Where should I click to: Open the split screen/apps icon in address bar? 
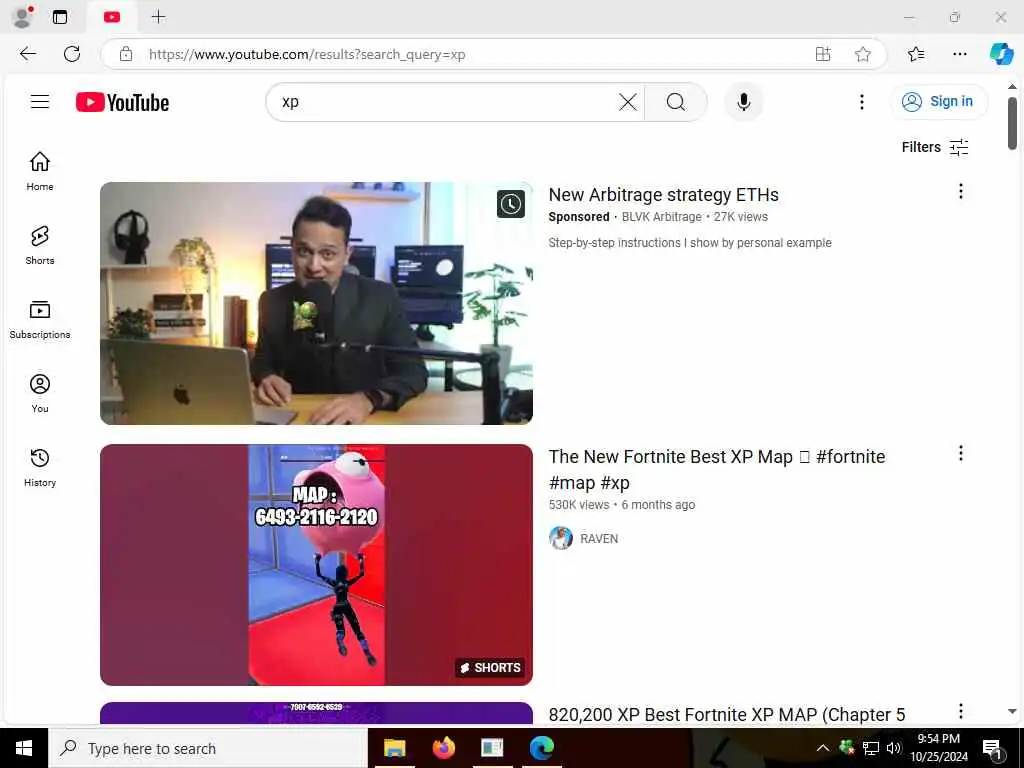click(823, 54)
